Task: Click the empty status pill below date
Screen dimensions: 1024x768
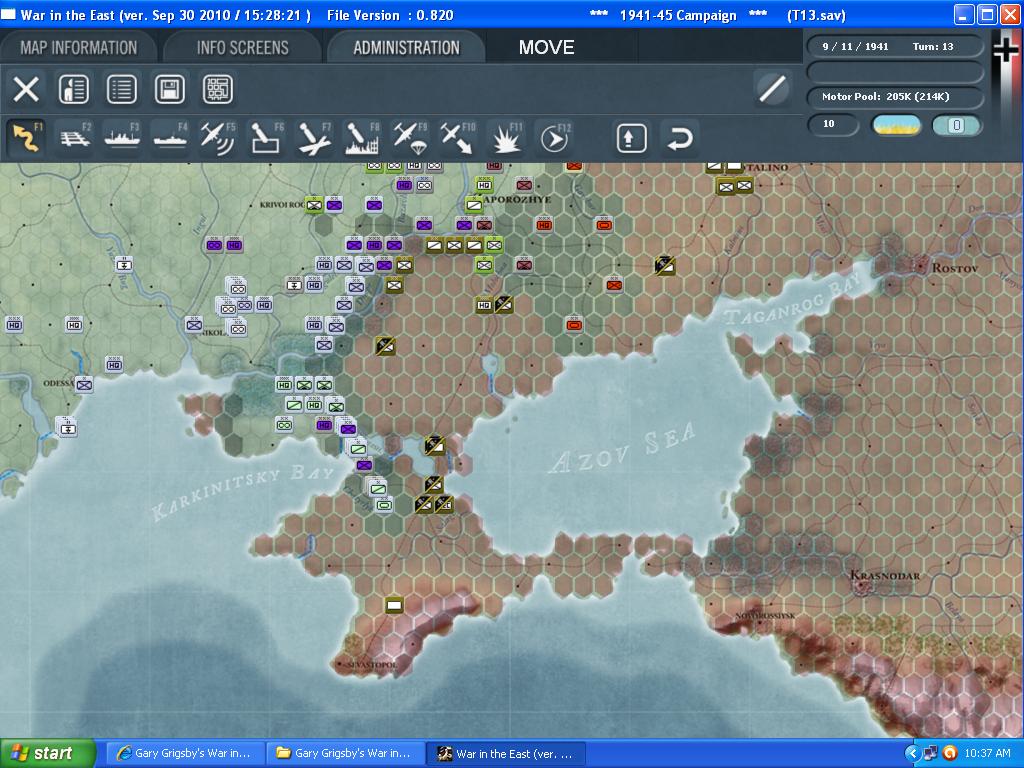Action: (x=895, y=71)
